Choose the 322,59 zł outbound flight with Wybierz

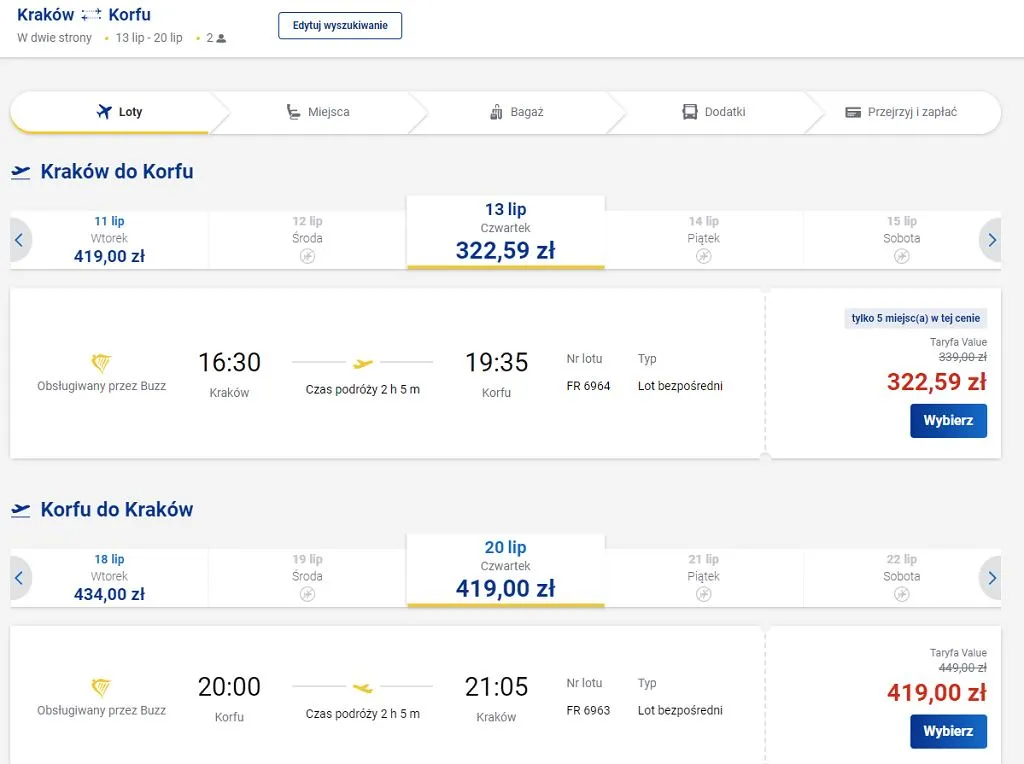pyautogui.click(x=948, y=421)
